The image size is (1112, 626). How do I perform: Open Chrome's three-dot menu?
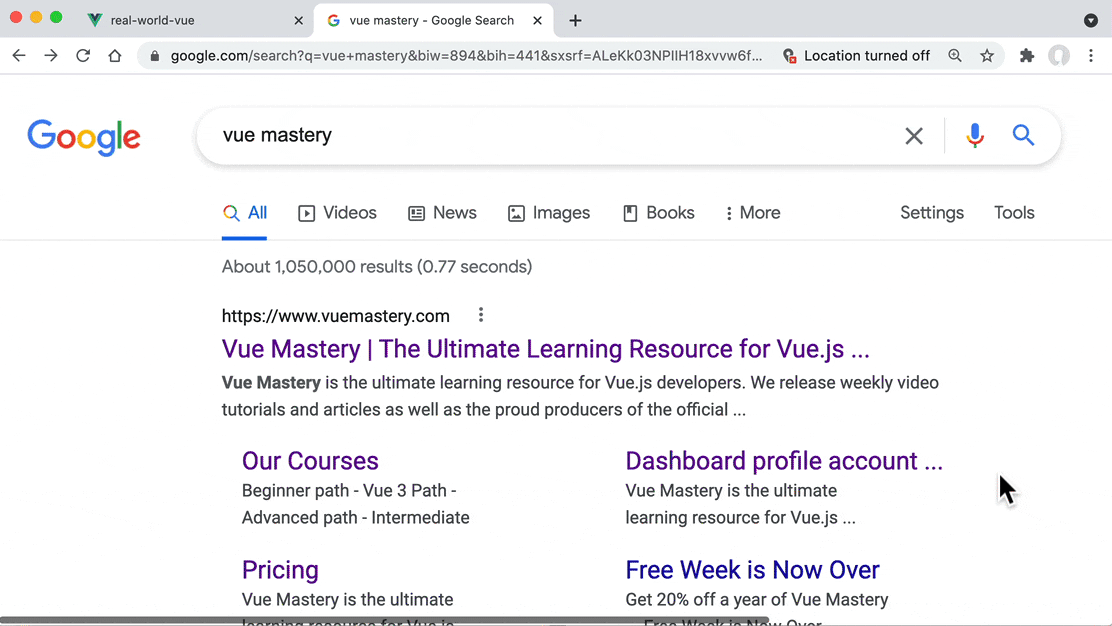point(1091,55)
